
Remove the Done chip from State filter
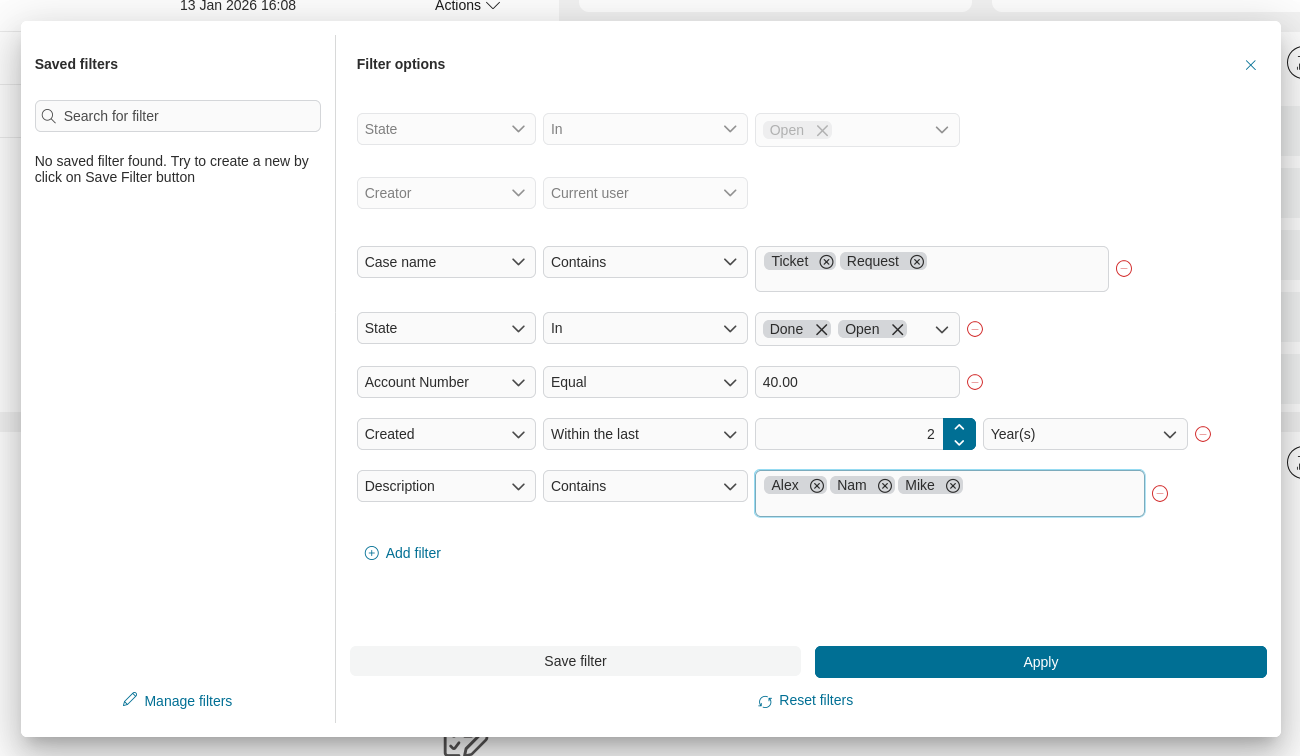[x=821, y=329]
